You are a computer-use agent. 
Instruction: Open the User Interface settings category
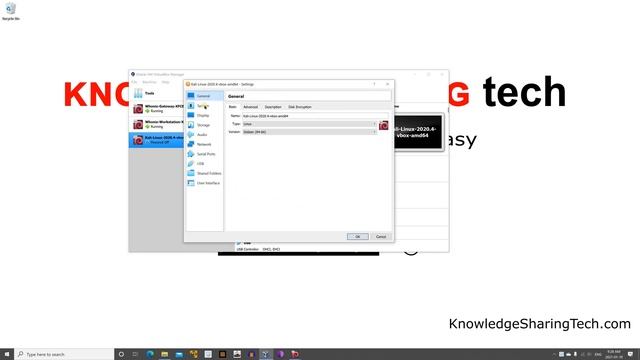204,183
